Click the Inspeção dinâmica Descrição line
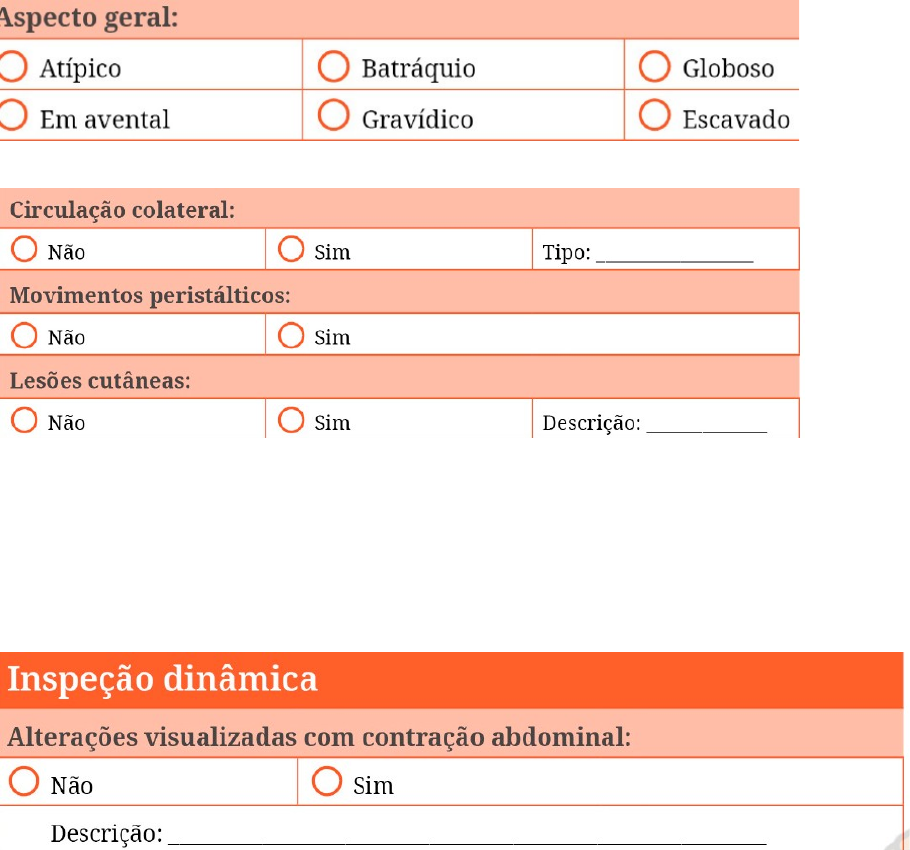The image size is (910, 850). [x=467, y=836]
